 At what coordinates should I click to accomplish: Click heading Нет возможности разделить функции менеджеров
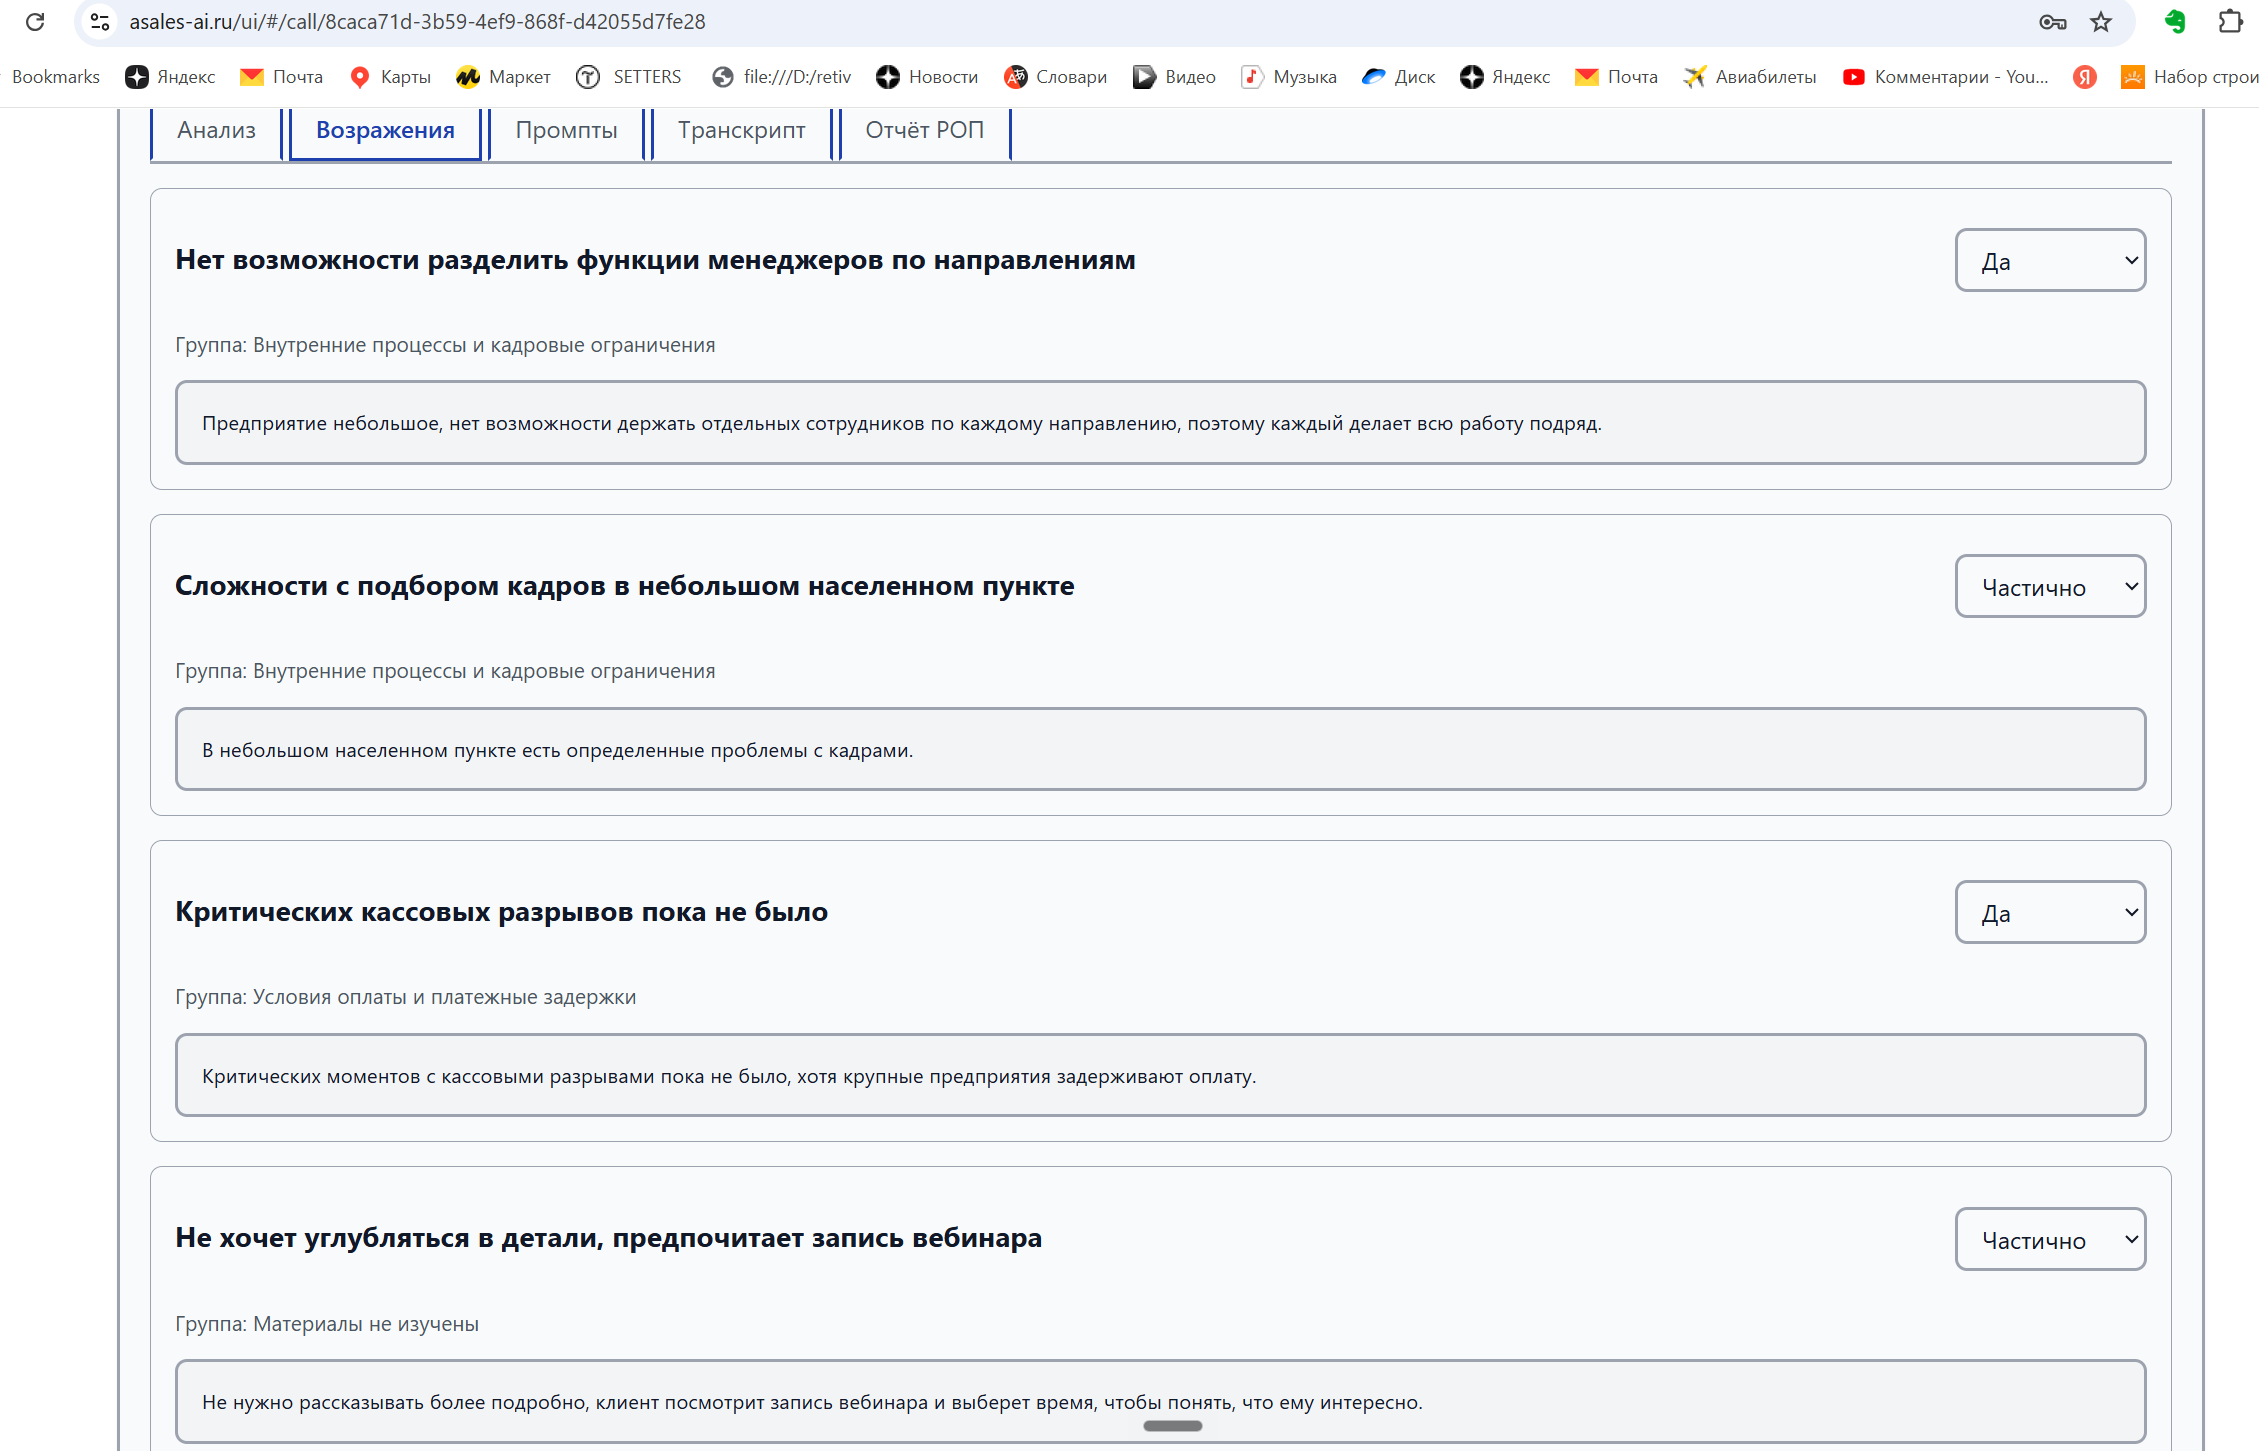[655, 260]
